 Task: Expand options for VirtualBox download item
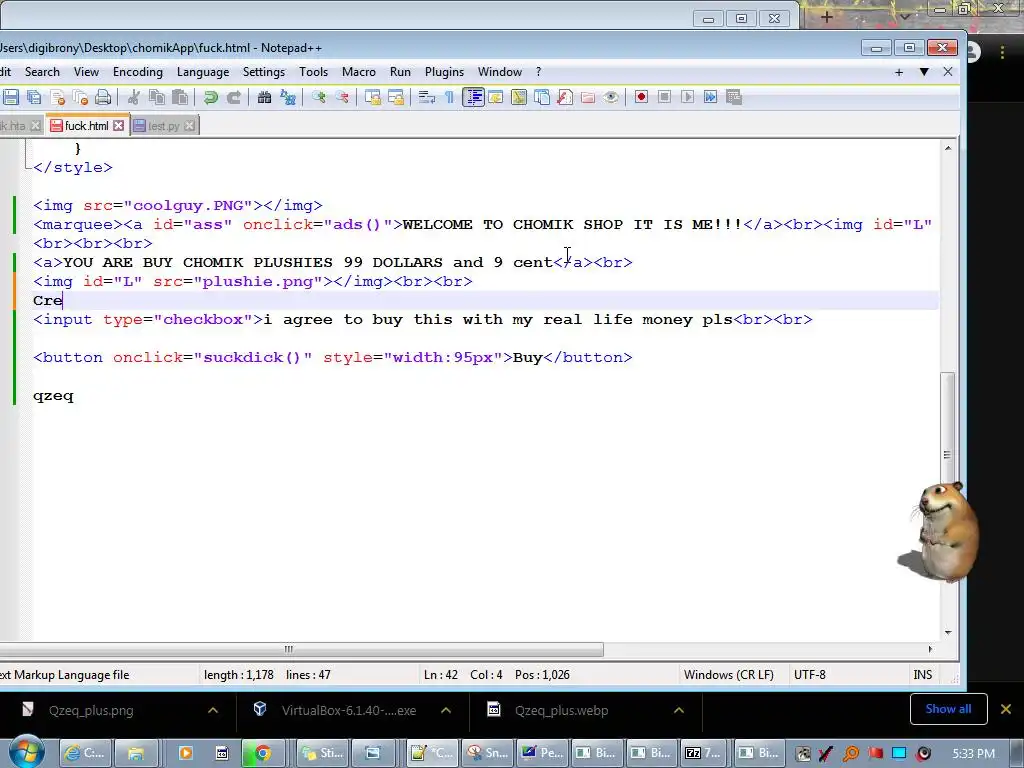[x=446, y=711]
